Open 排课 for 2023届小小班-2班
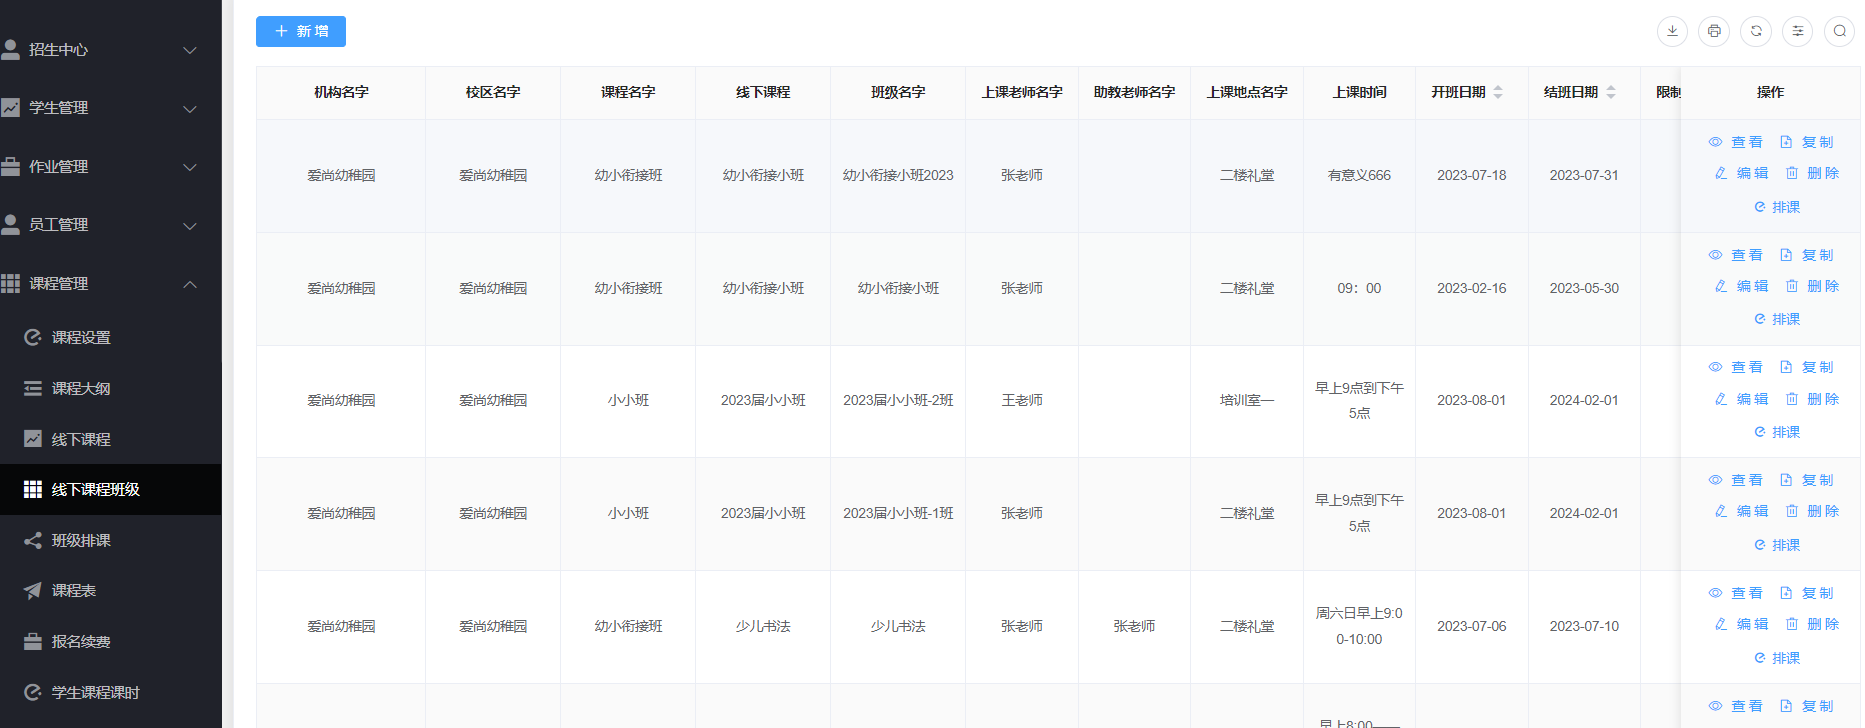Viewport: 1865px width, 728px height. coord(1777,432)
